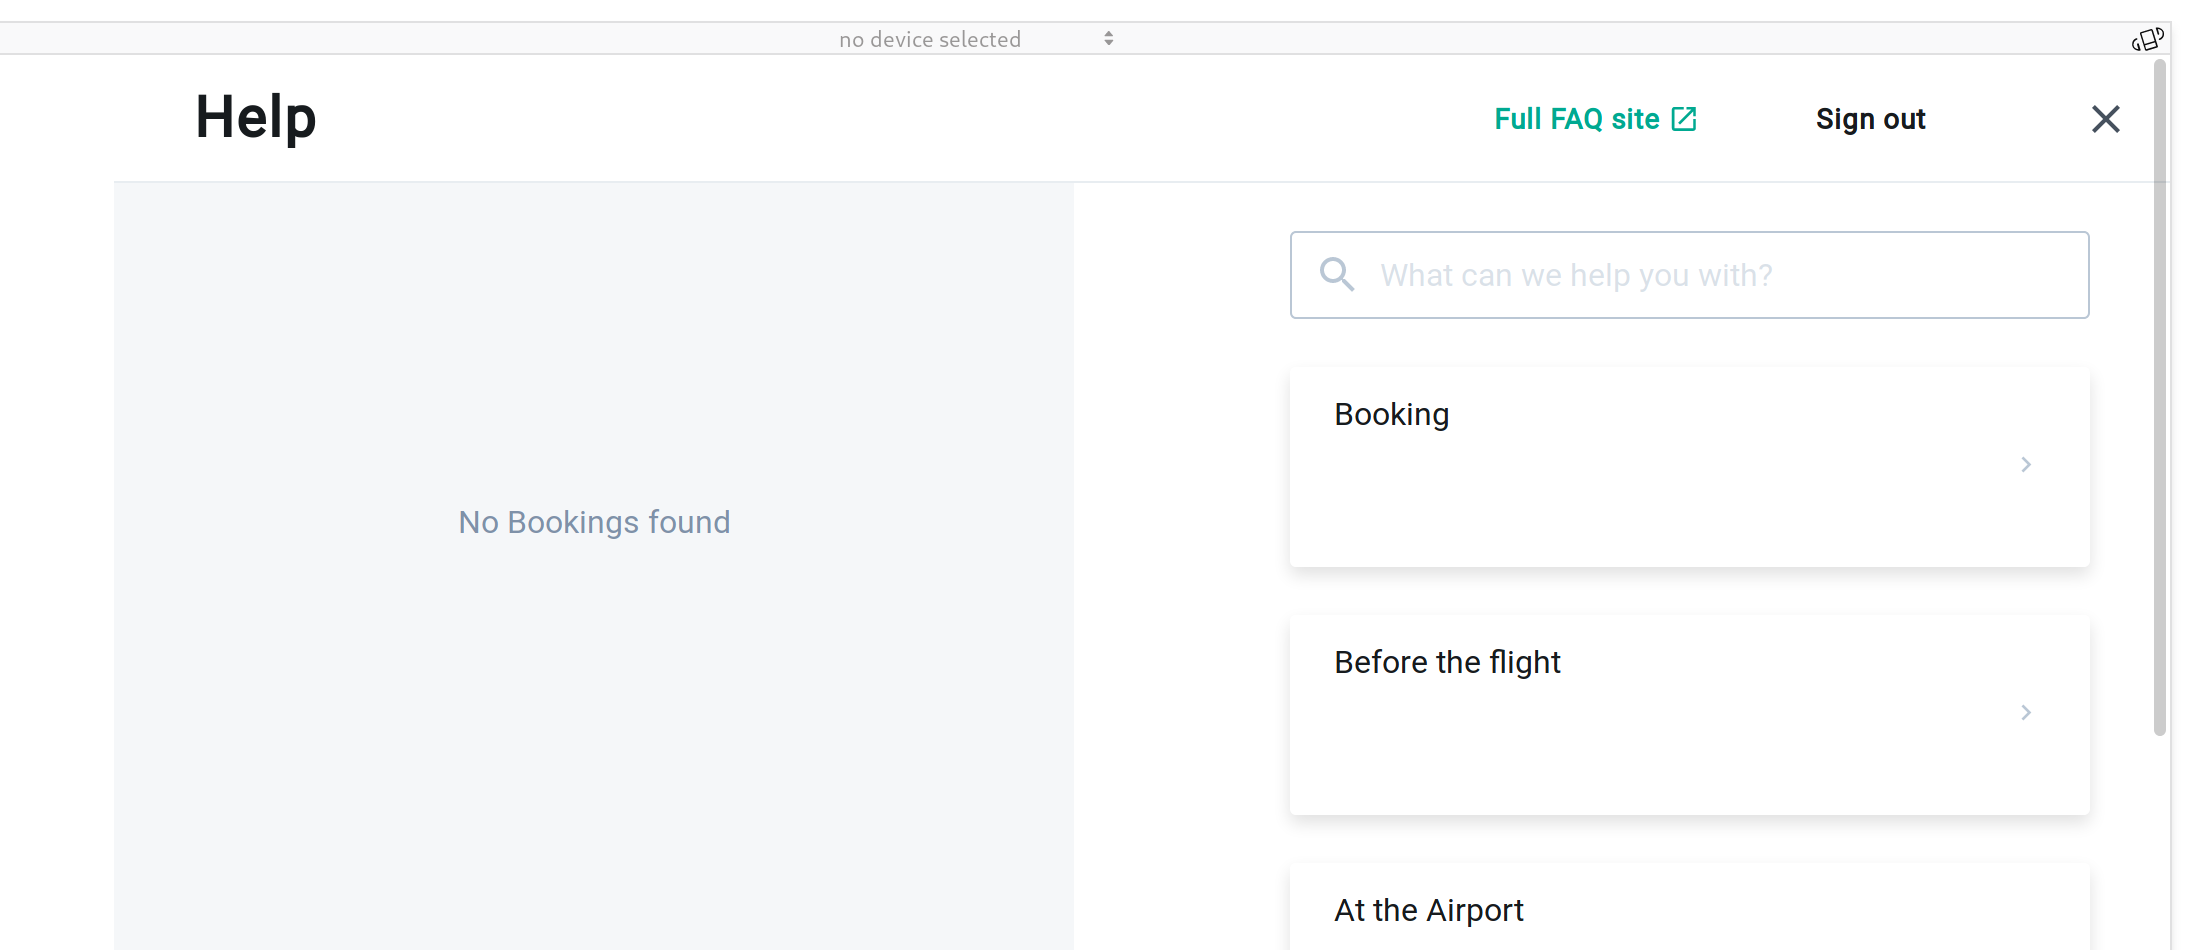Viewport: 2205px width, 950px height.
Task: Click the rotate device icon at top right
Action: coord(2147,38)
